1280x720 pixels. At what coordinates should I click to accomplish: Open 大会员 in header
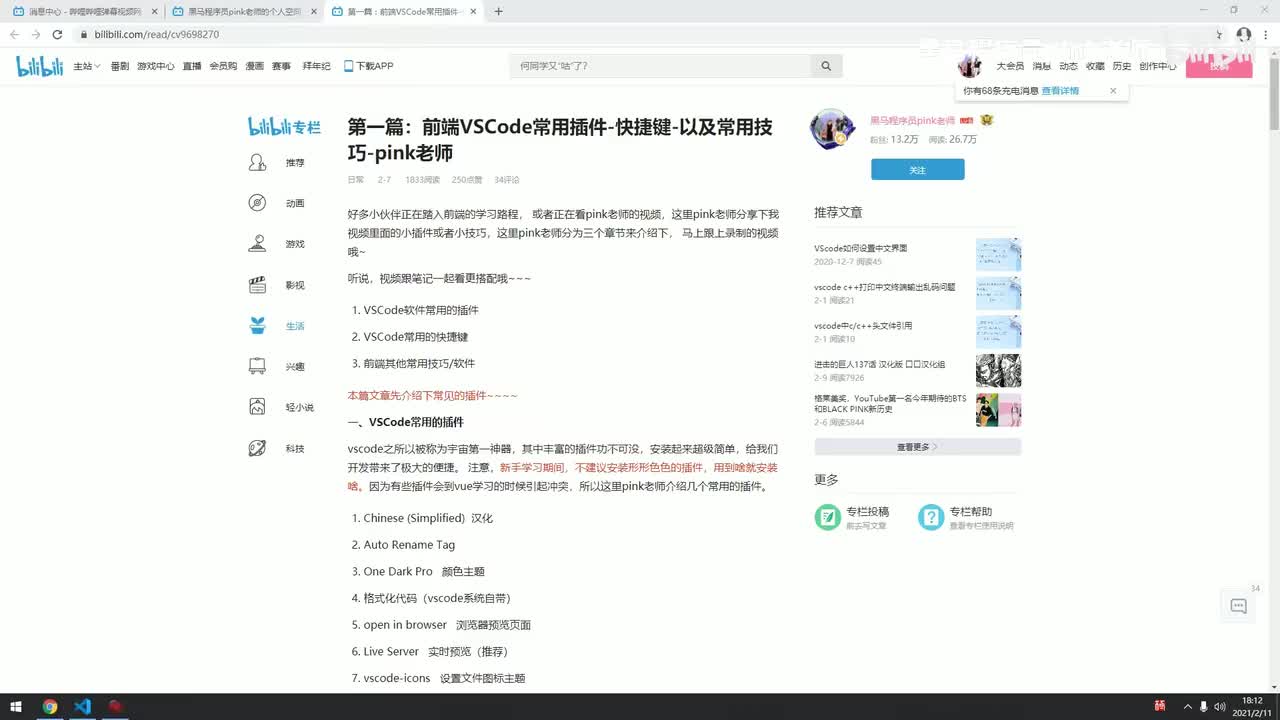pyautogui.click(x=1010, y=66)
